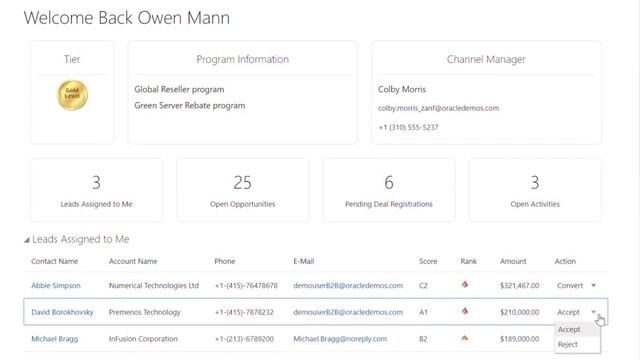This screenshot has height=360, width=640.
Task: Click the rank flame icon for David Borokhovsky
Action: click(464, 311)
